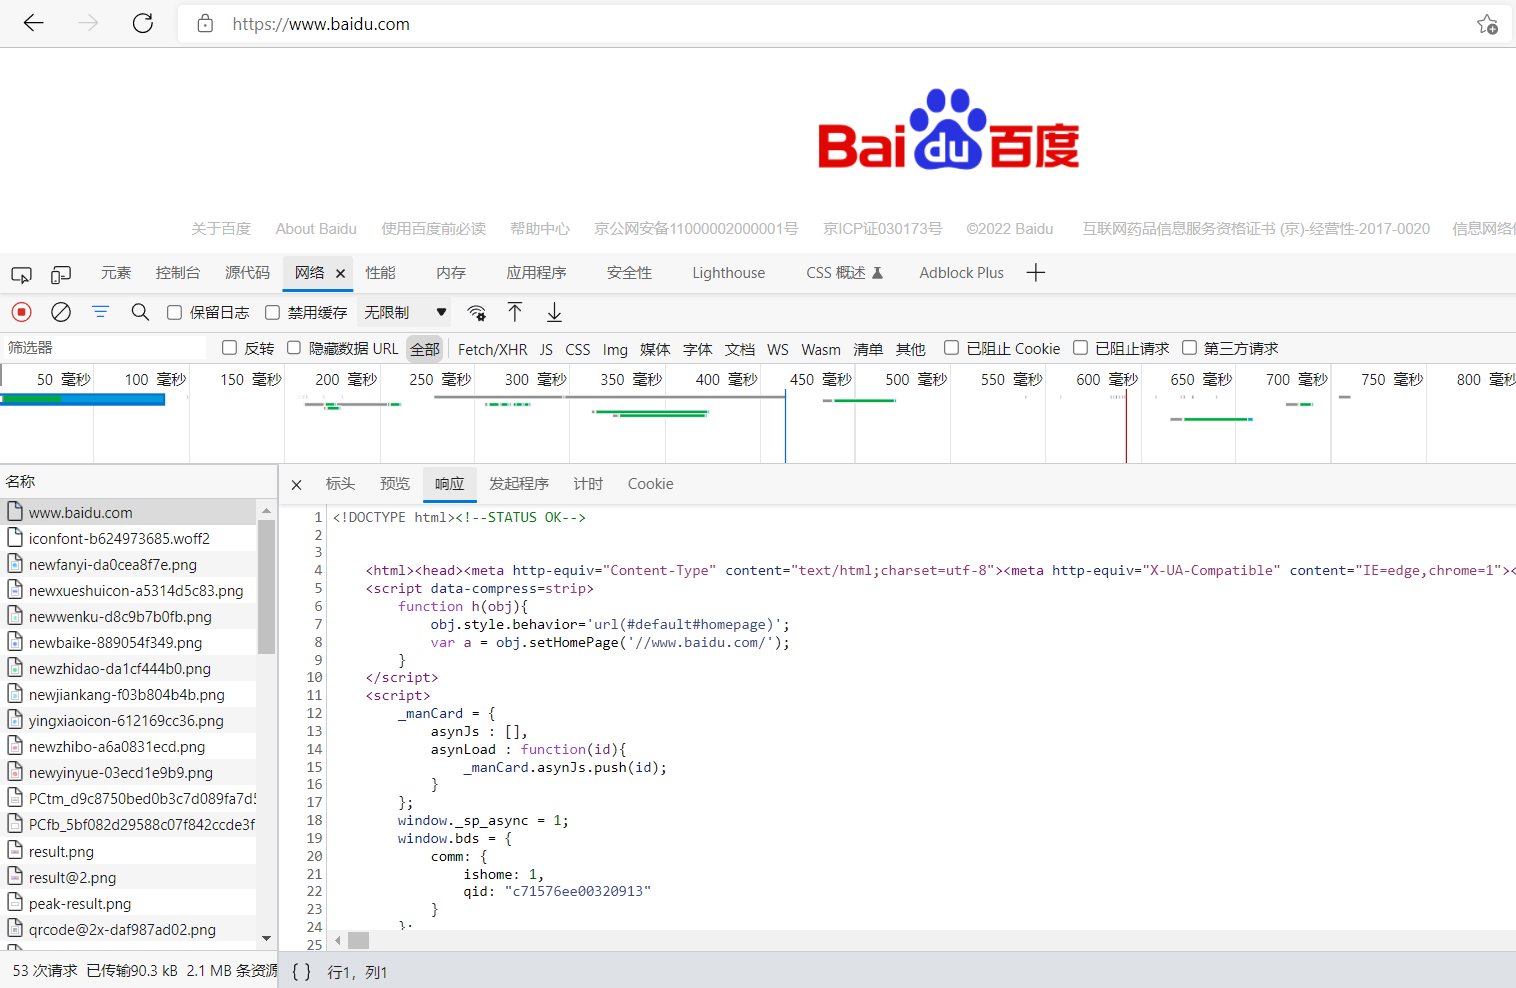Filter requests by 字体 type
The image size is (1516, 988).
[698, 349]
